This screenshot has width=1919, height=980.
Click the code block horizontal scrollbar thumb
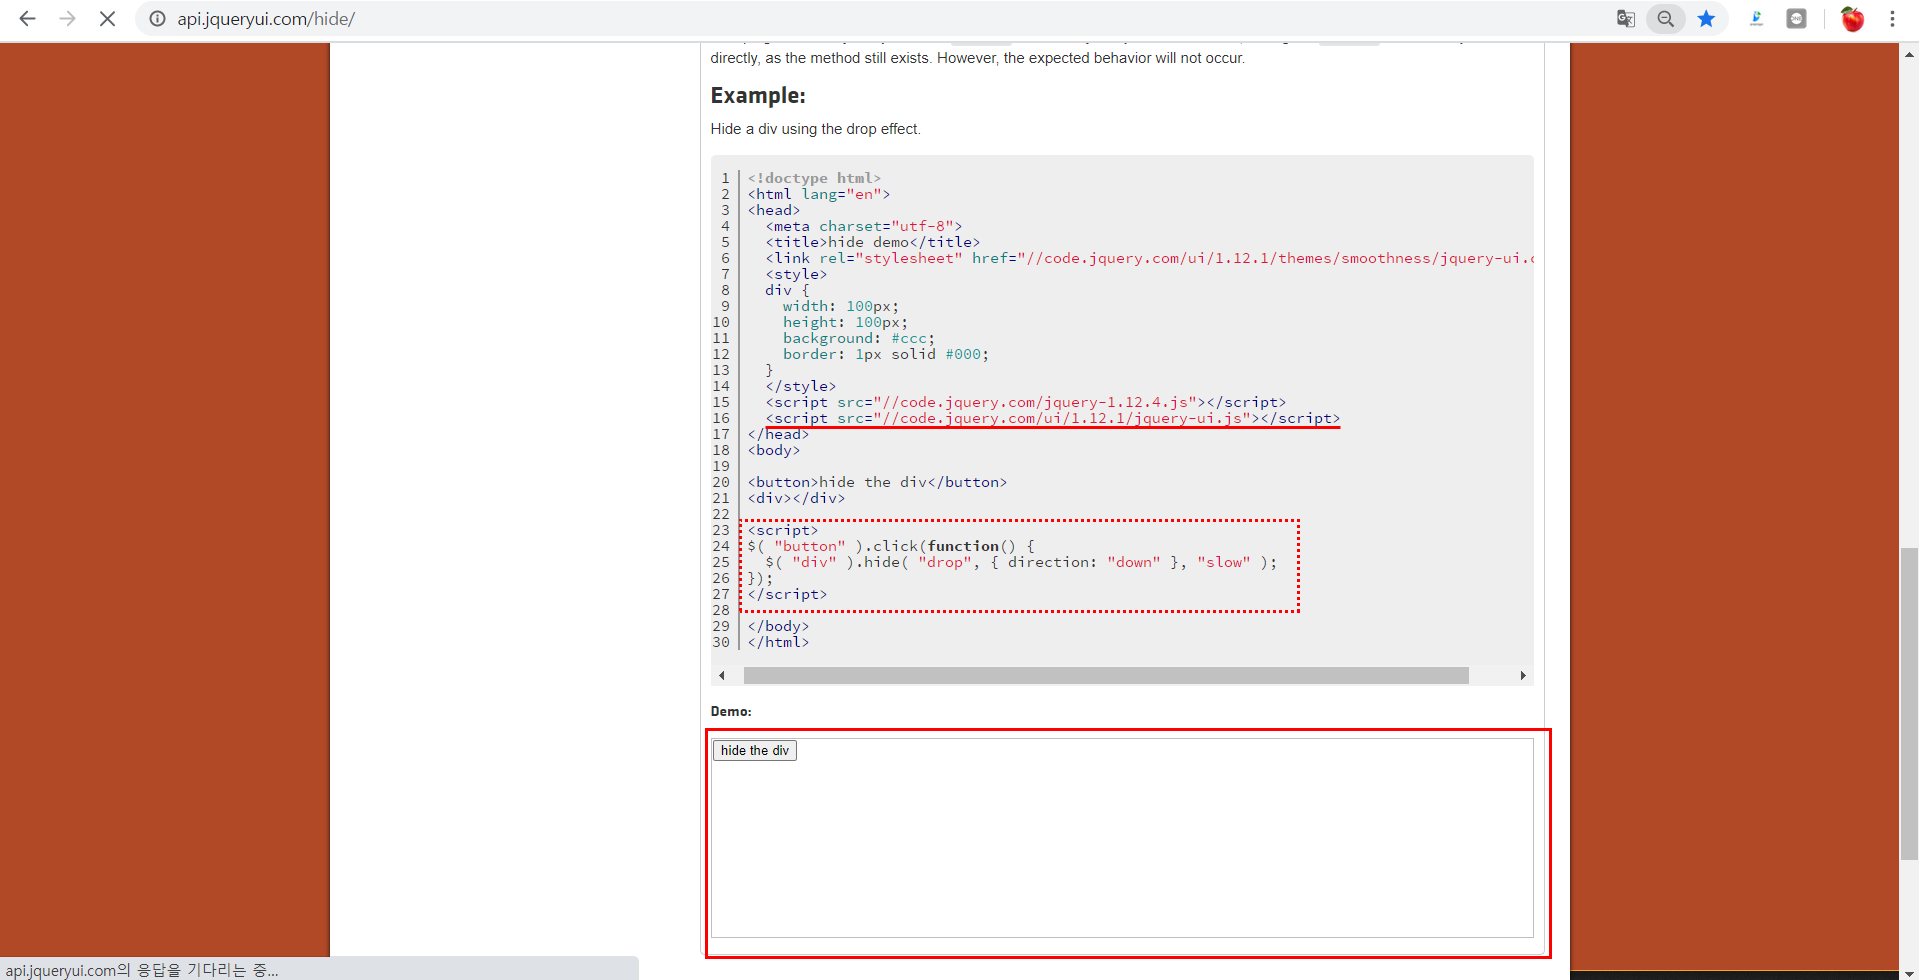click(x=1106, y=676)
